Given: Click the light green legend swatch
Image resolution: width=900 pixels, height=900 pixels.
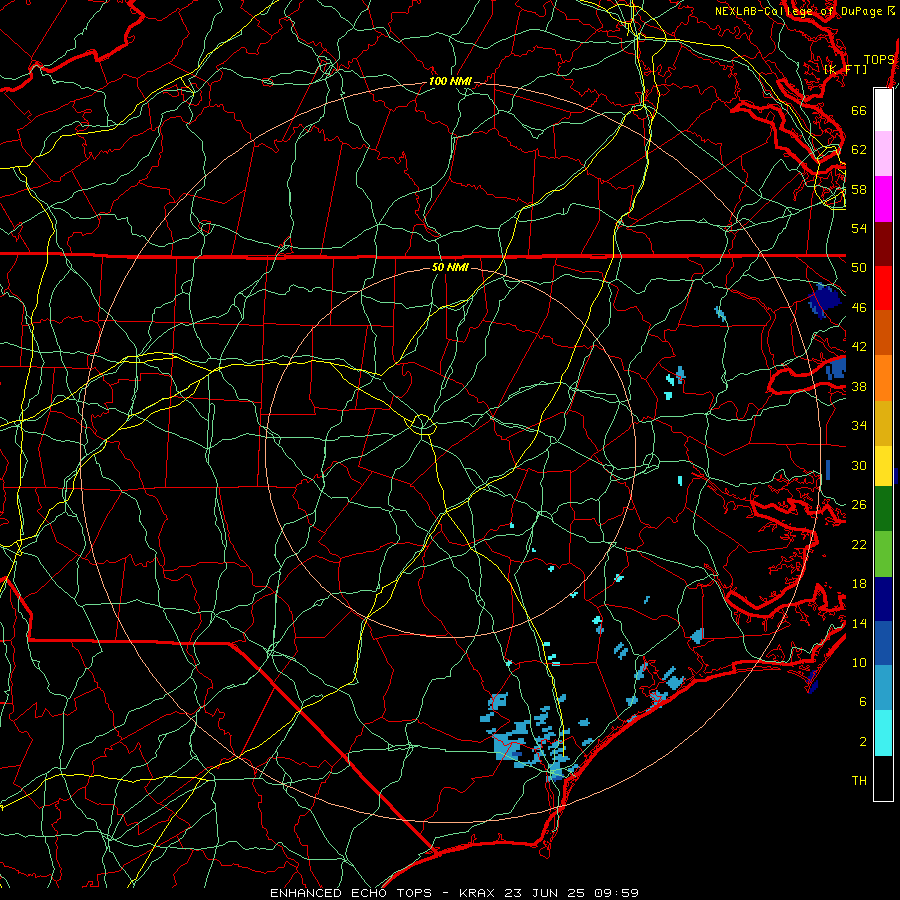Looking at the screenshot, I should [x=883, y=554].
